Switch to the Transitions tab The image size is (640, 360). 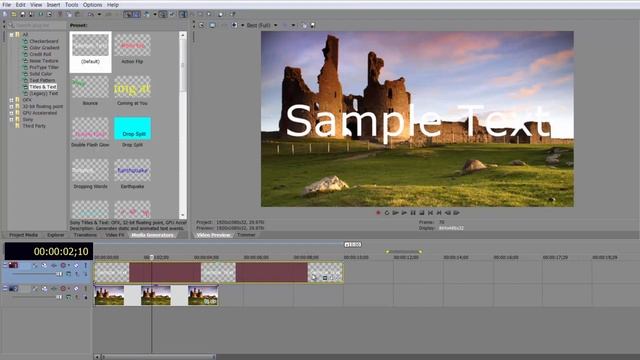pos(85,235)
